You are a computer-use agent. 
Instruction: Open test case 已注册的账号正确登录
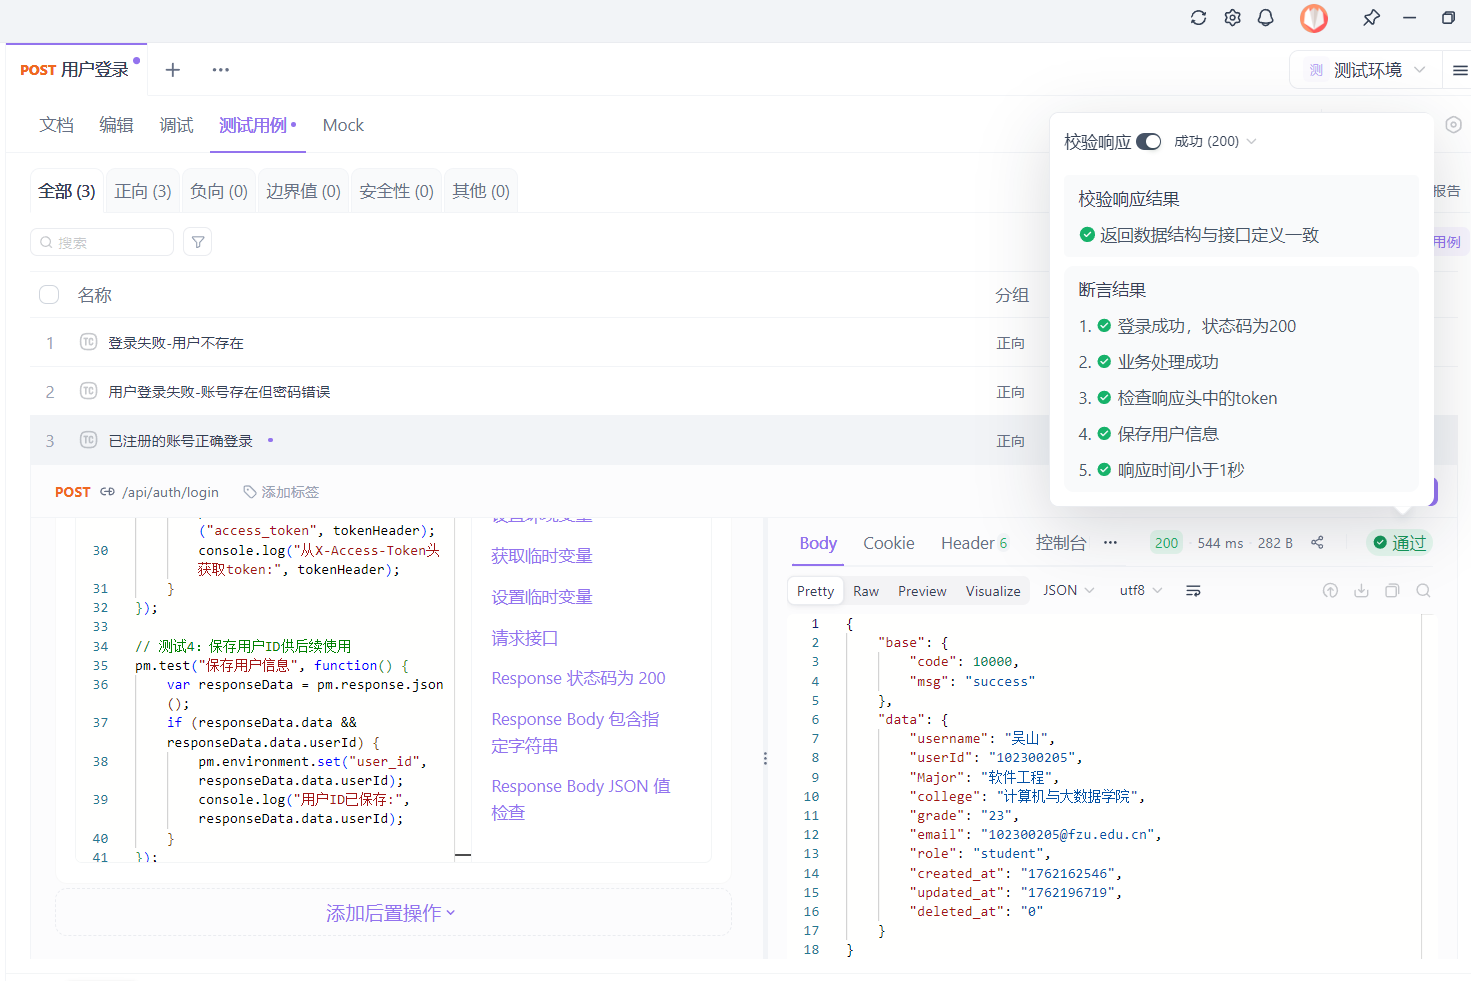(180, 441)
